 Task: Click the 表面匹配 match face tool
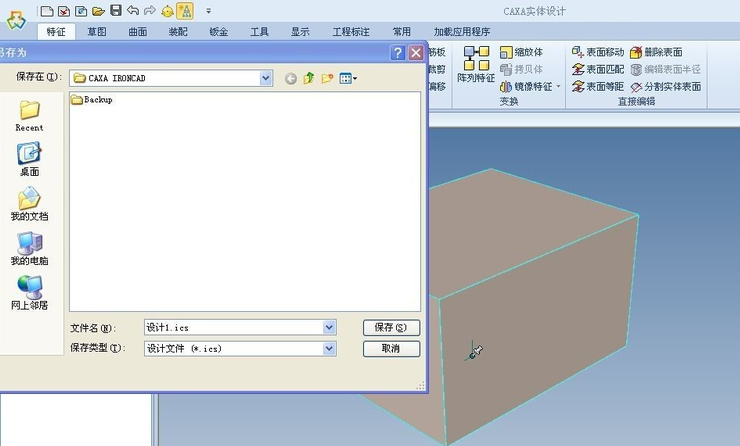coord(597,69)
